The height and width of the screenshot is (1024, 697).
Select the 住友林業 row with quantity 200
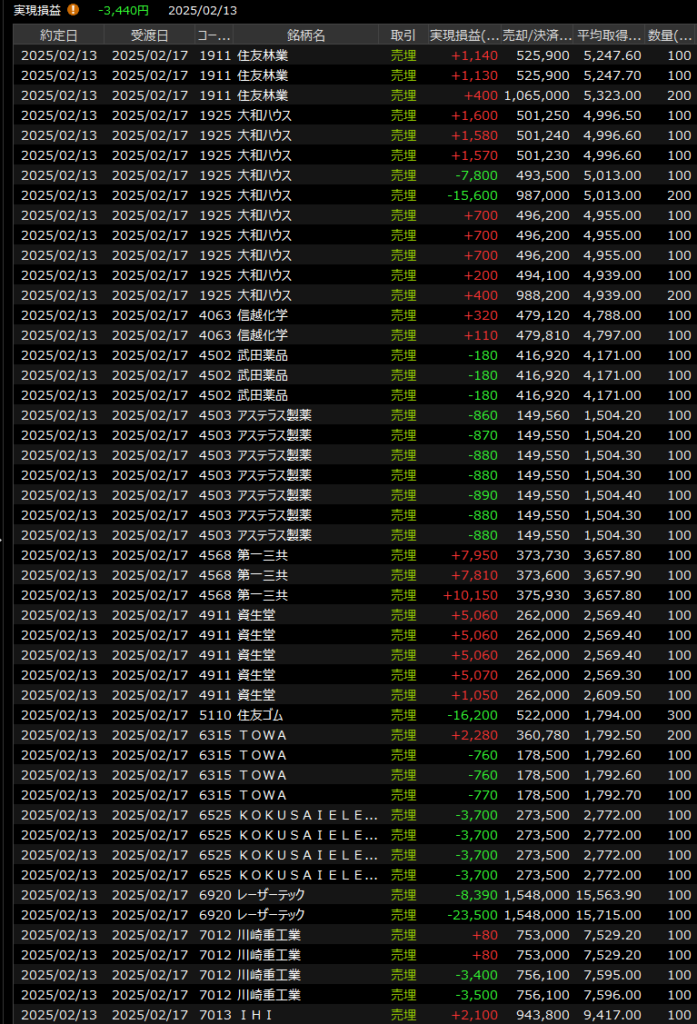click(300, 95)
